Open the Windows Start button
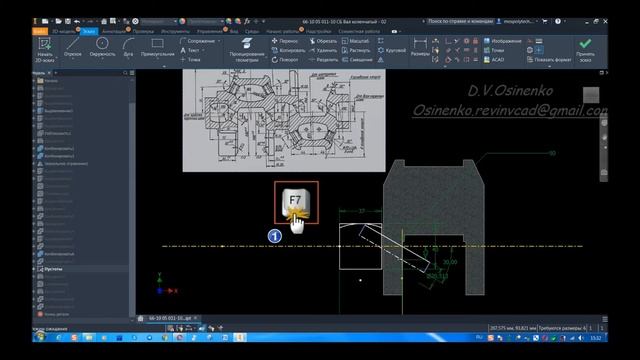The height and width of the screenshot is (360, 640). coord(40,338)
